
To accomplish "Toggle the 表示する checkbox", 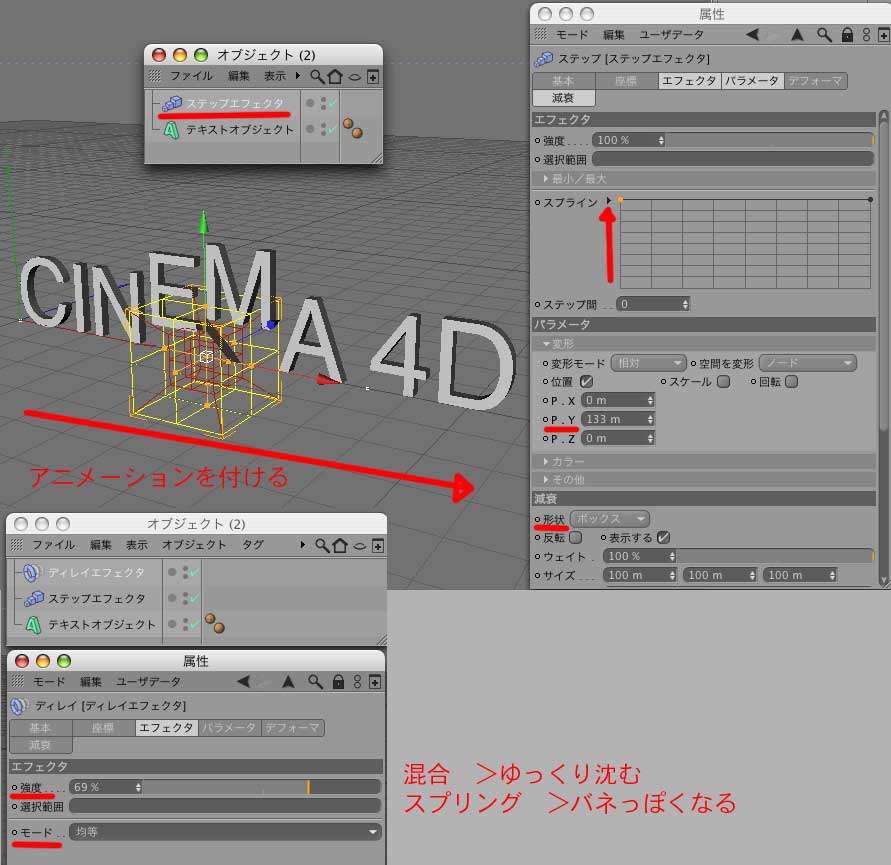I will (x=663, y=538).
